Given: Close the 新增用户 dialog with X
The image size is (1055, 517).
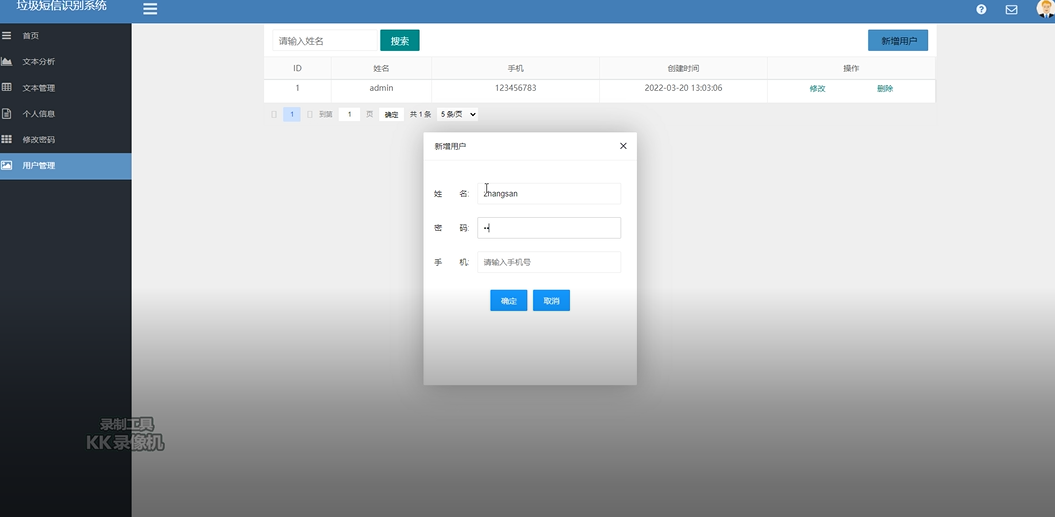Looking at the screenshot, I should tap(623, 145).
